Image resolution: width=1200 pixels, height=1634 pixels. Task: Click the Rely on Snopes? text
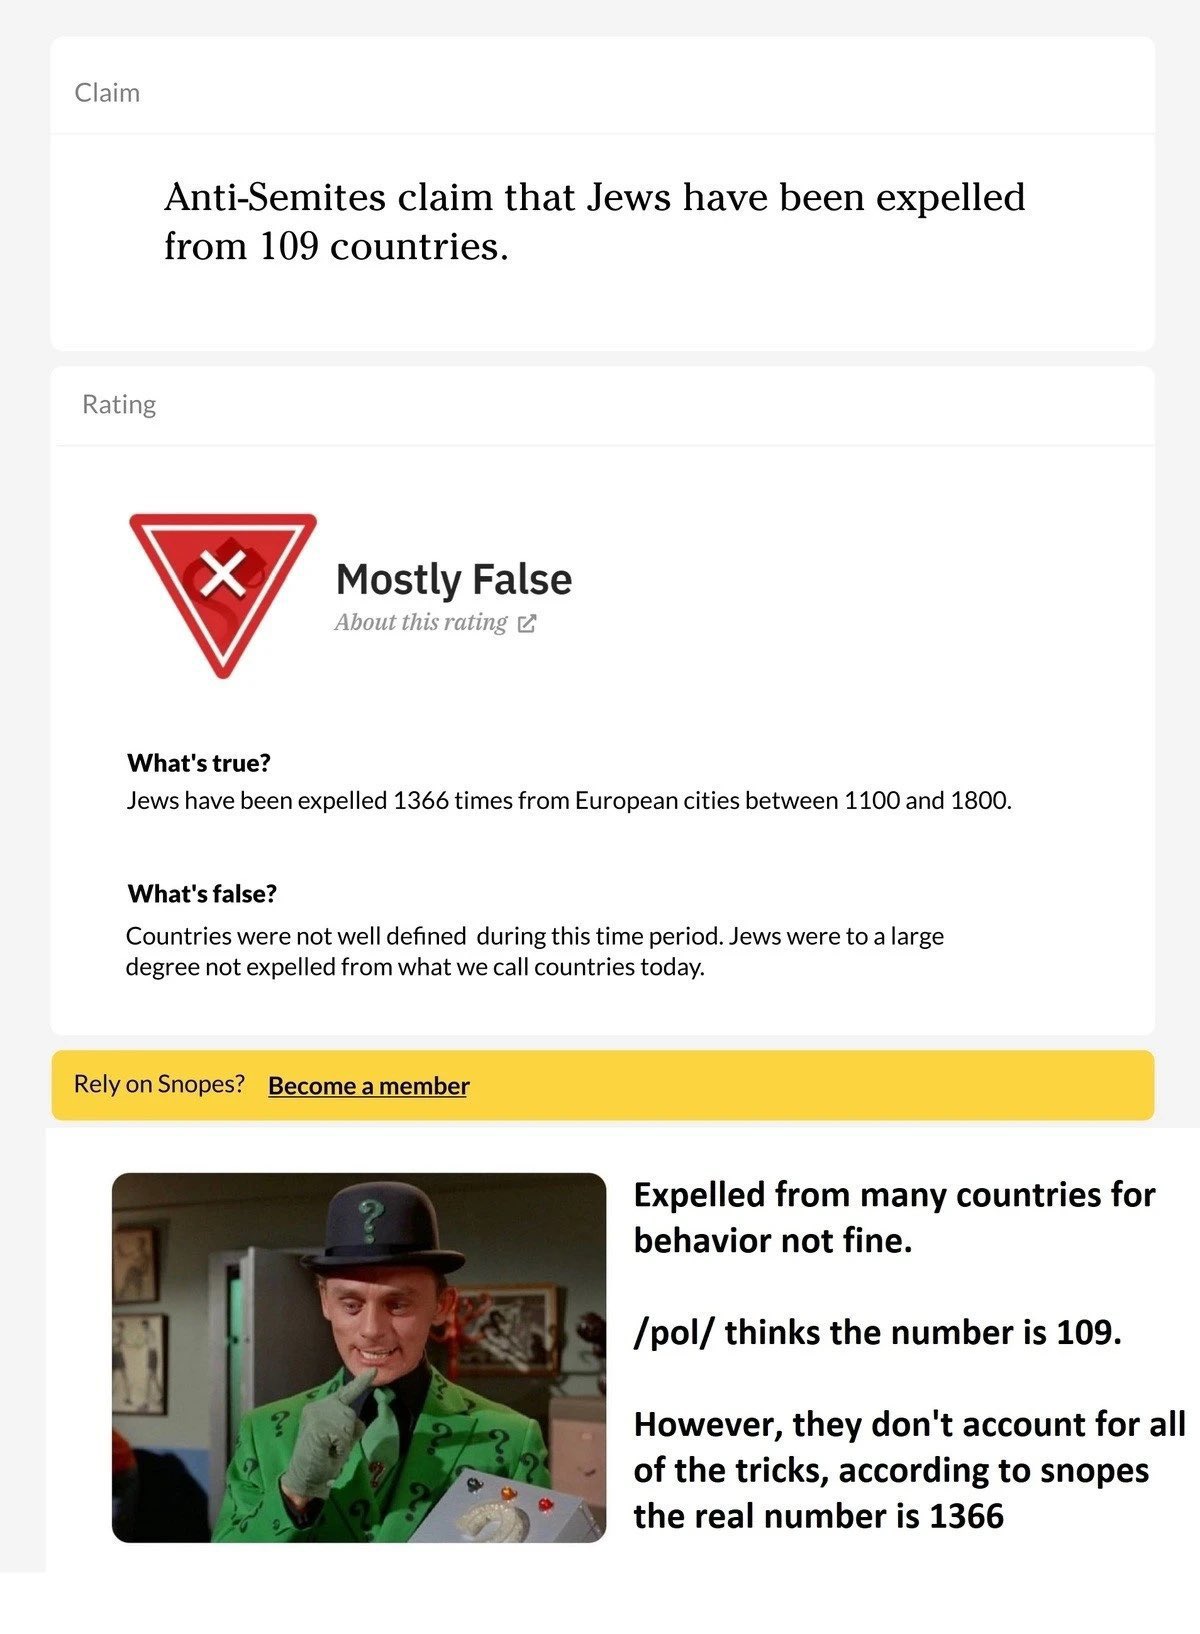[159, 1084]
